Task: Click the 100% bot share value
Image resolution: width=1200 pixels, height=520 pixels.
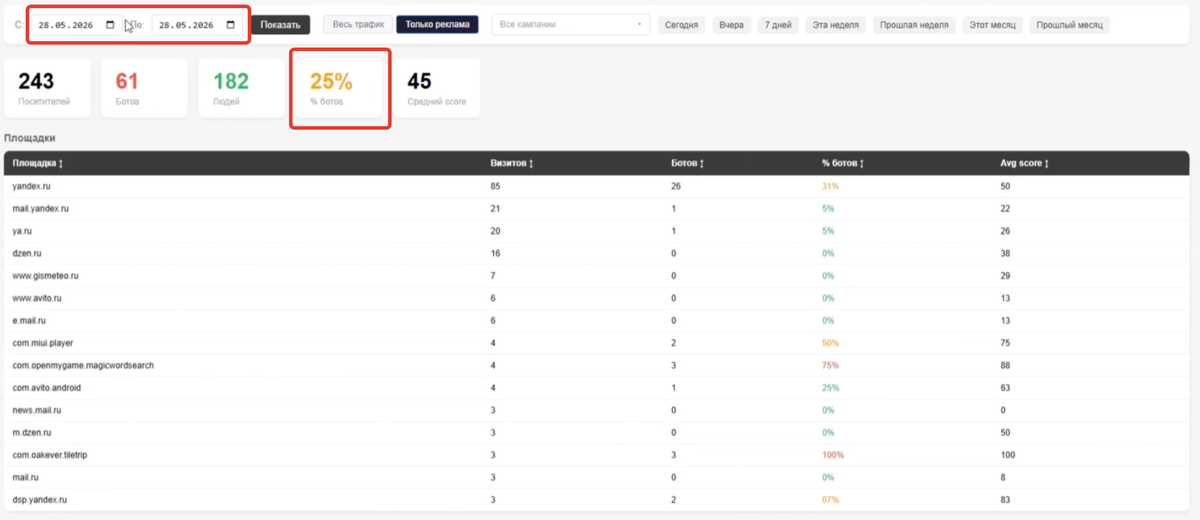Action: pos(833,454)
